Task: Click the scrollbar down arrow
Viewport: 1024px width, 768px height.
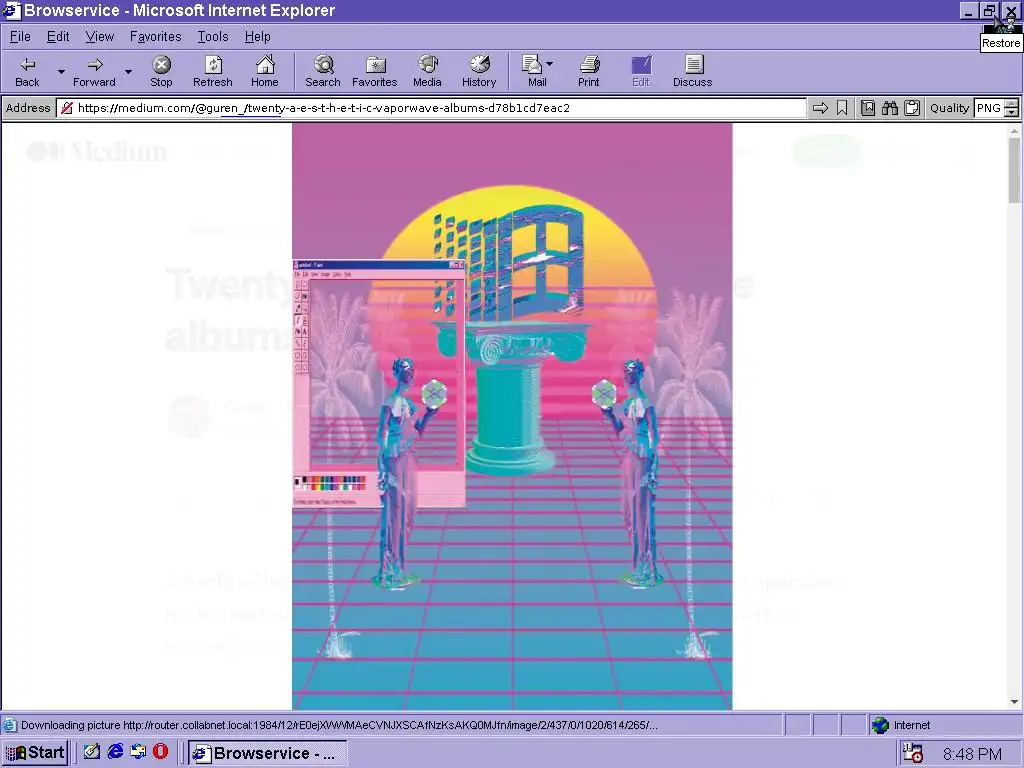Action: click(x=1014, y=702)
